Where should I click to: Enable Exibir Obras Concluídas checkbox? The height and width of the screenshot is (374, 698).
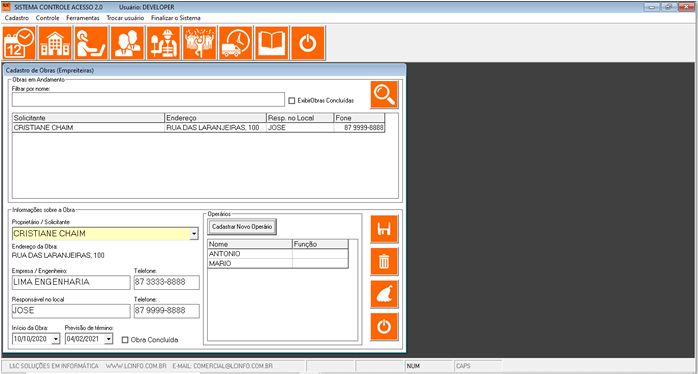coord(292,101)
